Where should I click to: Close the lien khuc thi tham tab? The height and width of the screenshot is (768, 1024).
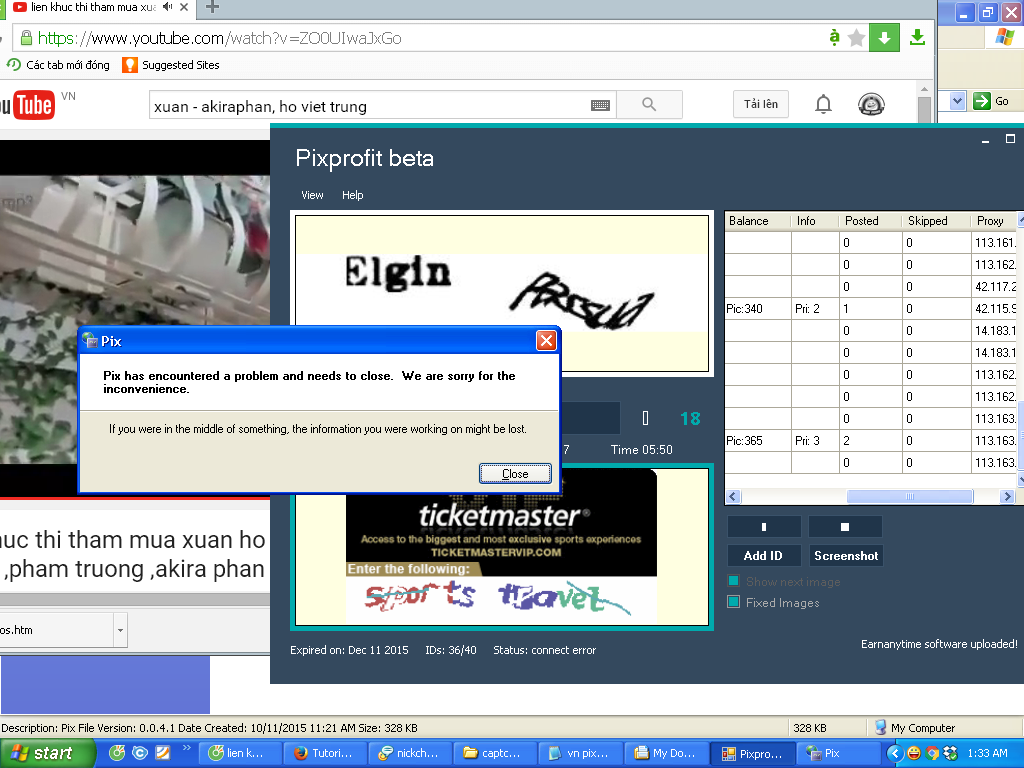coord(184,7)
